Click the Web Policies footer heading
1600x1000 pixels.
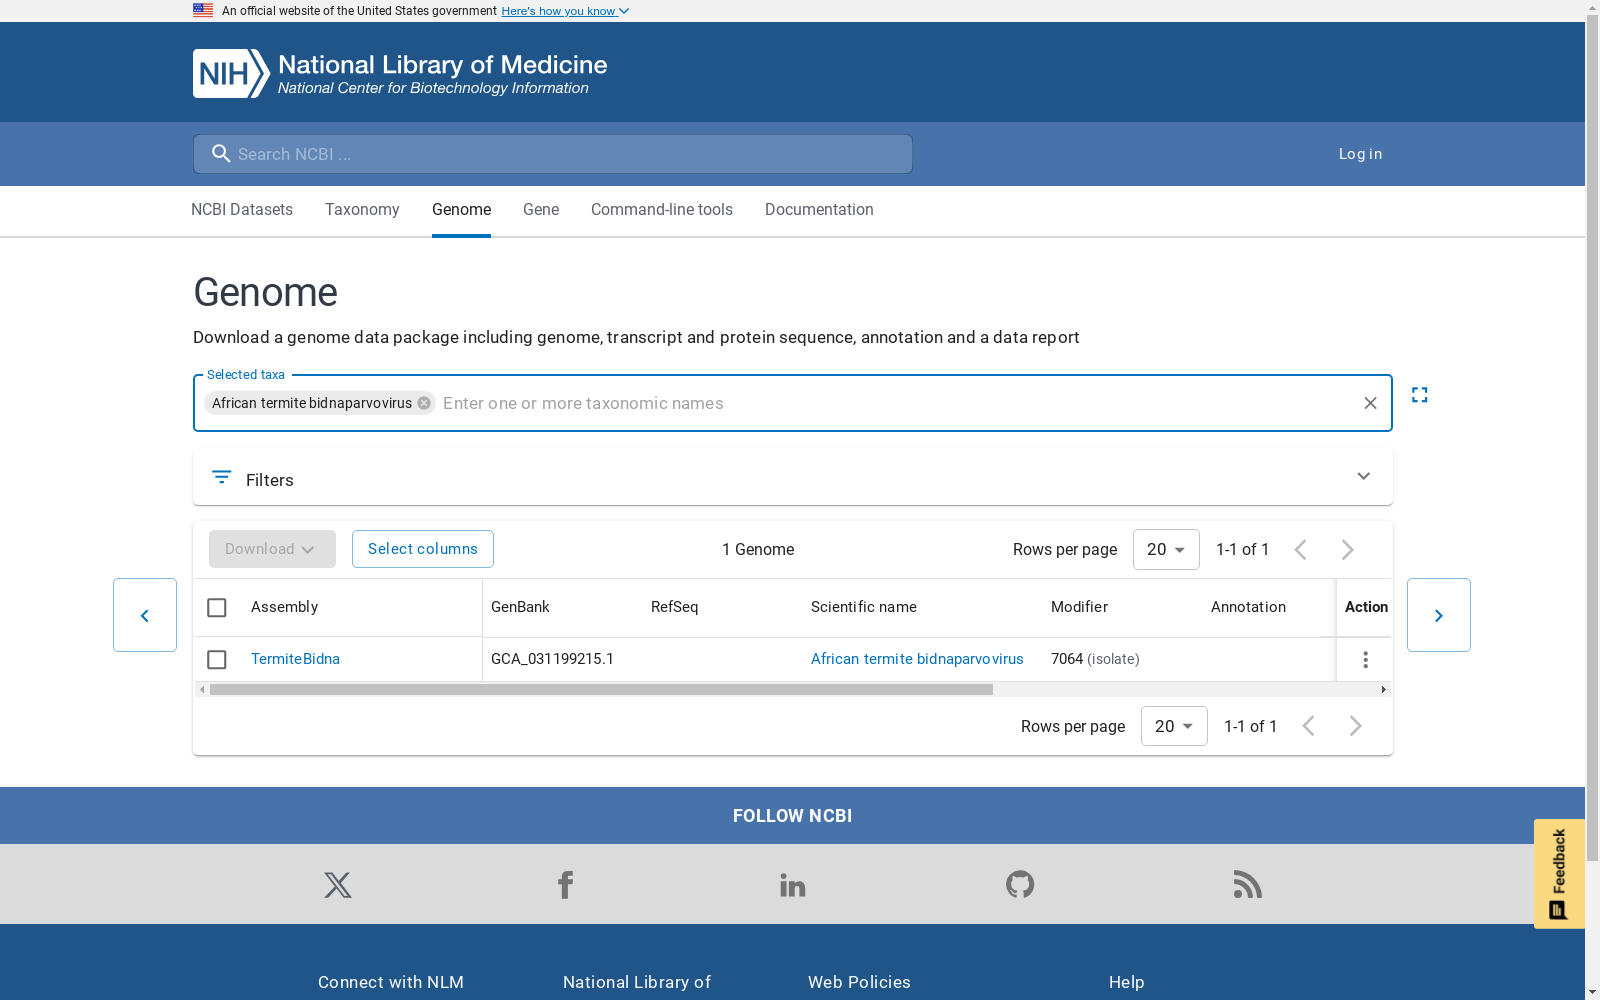(859, 983)
